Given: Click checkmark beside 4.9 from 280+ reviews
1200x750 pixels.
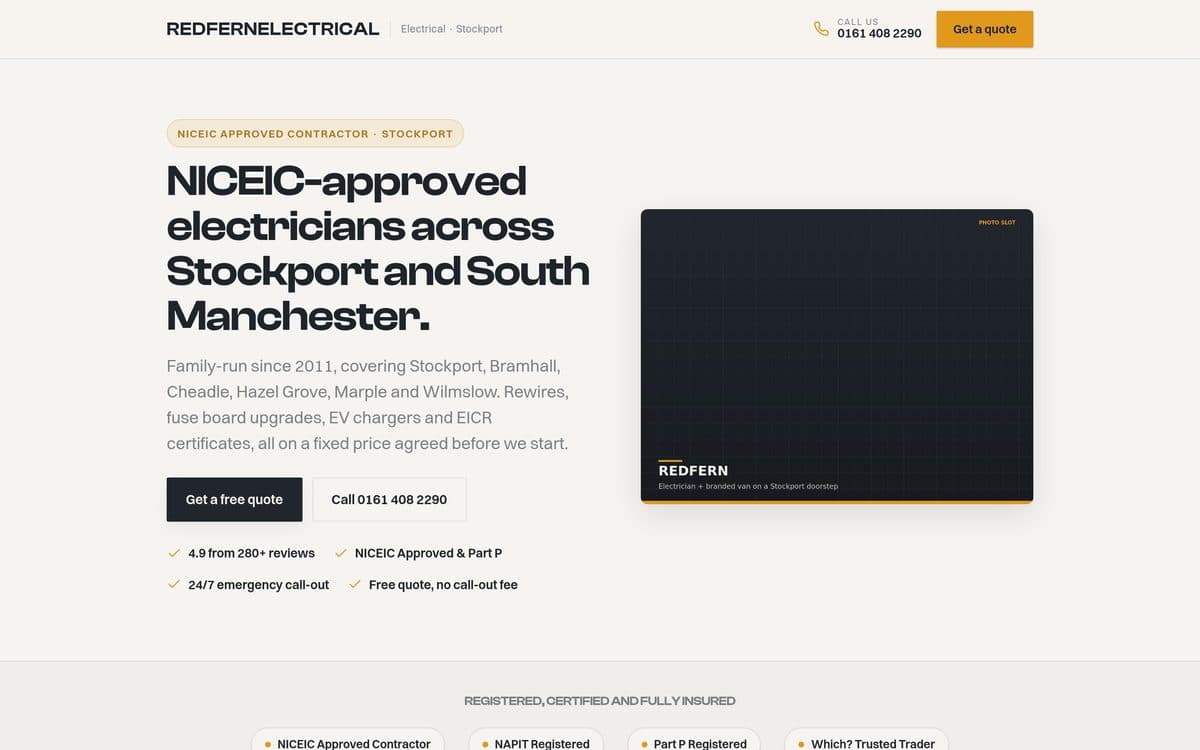Looking at the screenshot, I should [174, 553].
